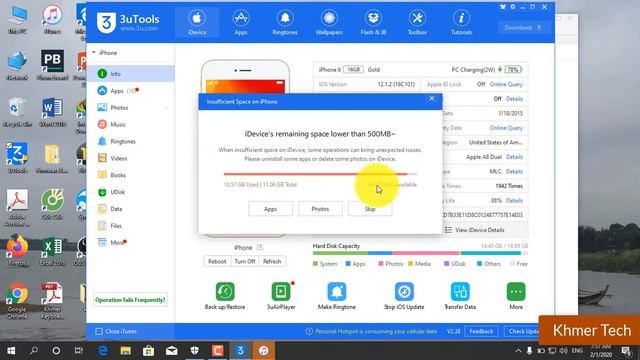Open File Explorer from taskbar
This screenshot has height=360, width=640.
click(126, 351)
